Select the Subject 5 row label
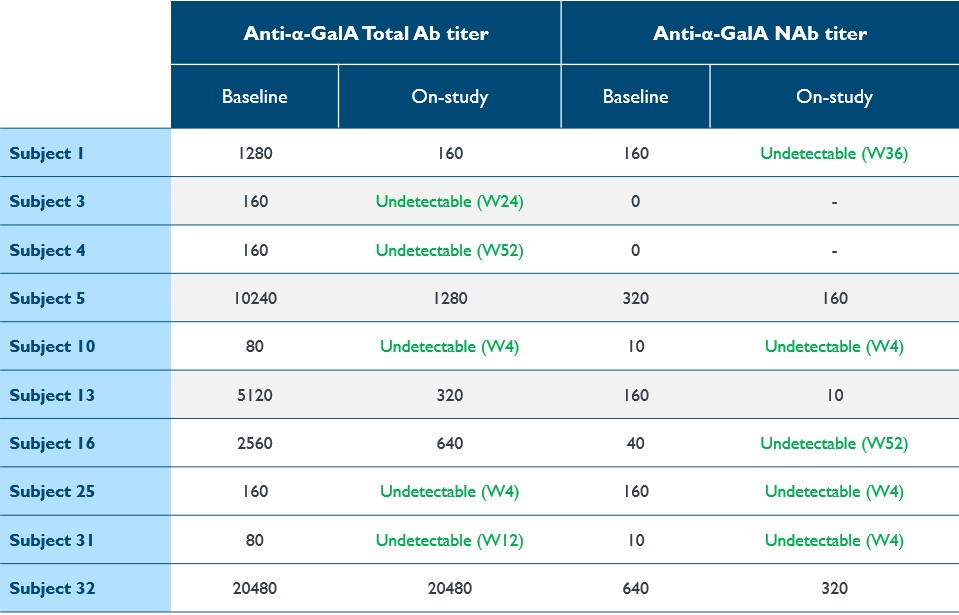 [x=47, y=298]
